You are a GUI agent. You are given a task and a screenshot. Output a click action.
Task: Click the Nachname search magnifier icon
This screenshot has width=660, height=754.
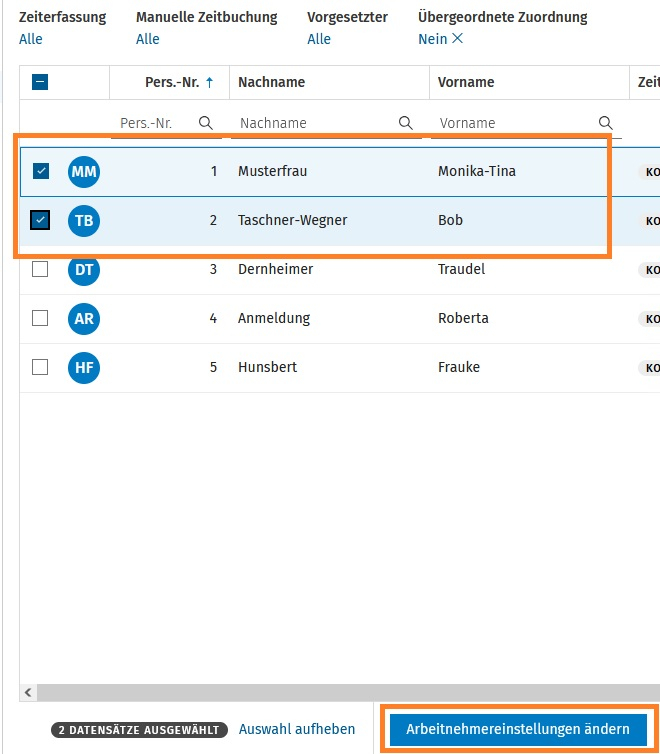coord(406,123)
